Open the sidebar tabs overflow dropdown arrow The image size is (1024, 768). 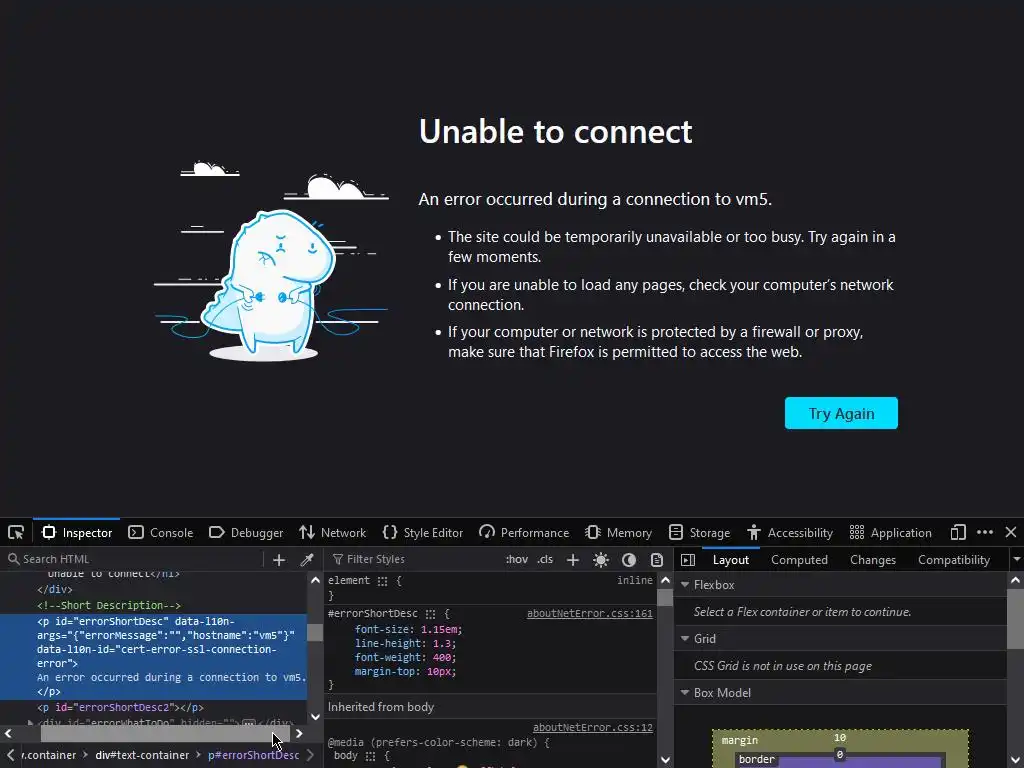click(x=1016, y=560)
